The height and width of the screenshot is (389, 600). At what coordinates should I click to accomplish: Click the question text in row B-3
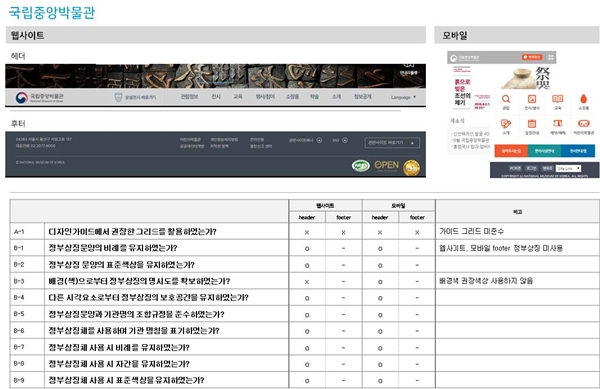139,281
